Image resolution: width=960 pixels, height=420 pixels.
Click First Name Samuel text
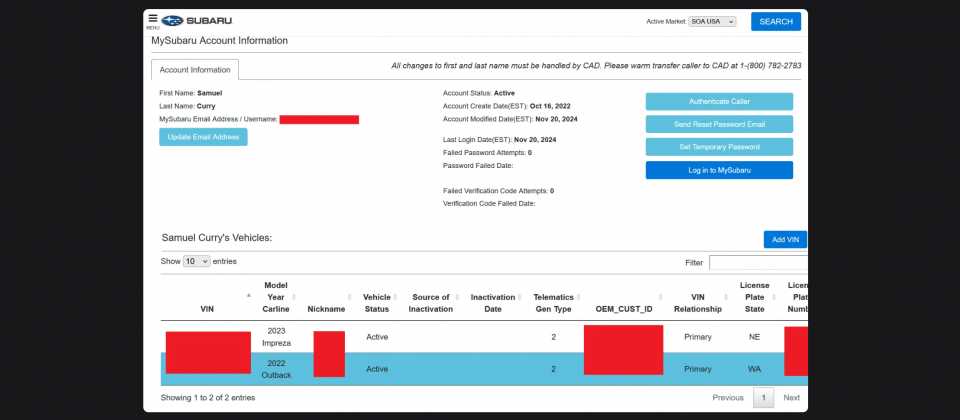tap(190, 93)
